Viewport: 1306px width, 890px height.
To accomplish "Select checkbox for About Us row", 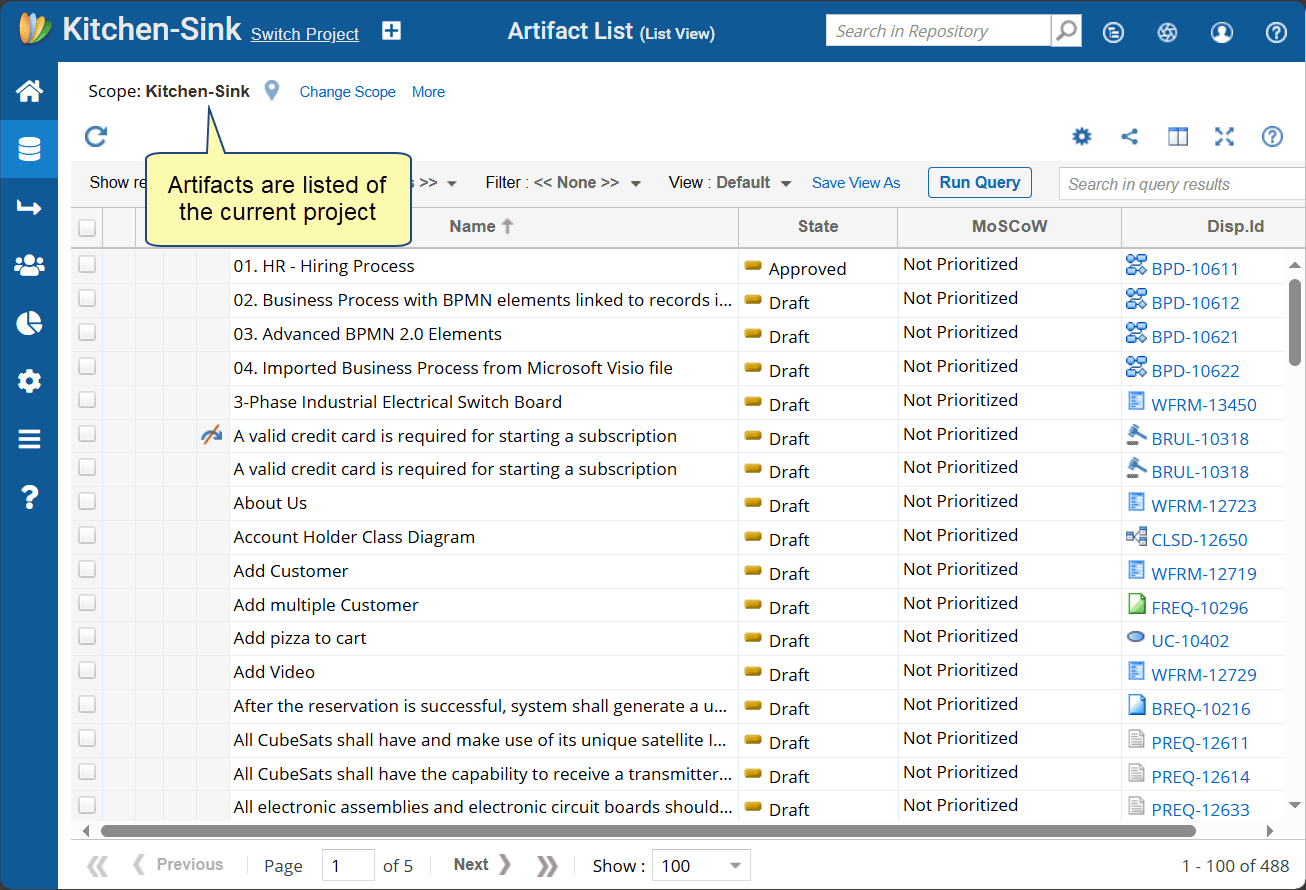I will pyautogui.click(x=87, y=501).
